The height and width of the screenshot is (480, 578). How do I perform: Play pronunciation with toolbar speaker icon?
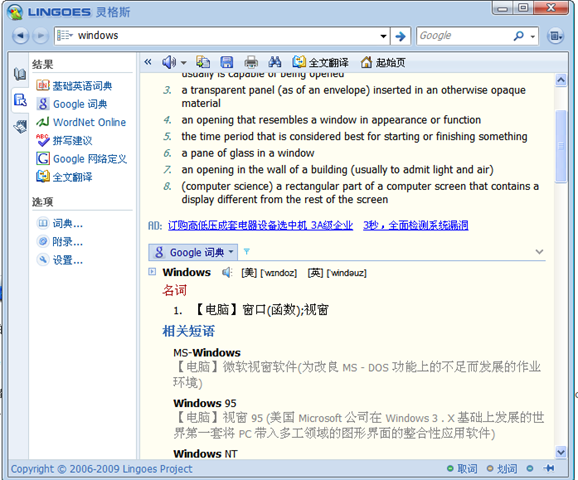[169, 62]
